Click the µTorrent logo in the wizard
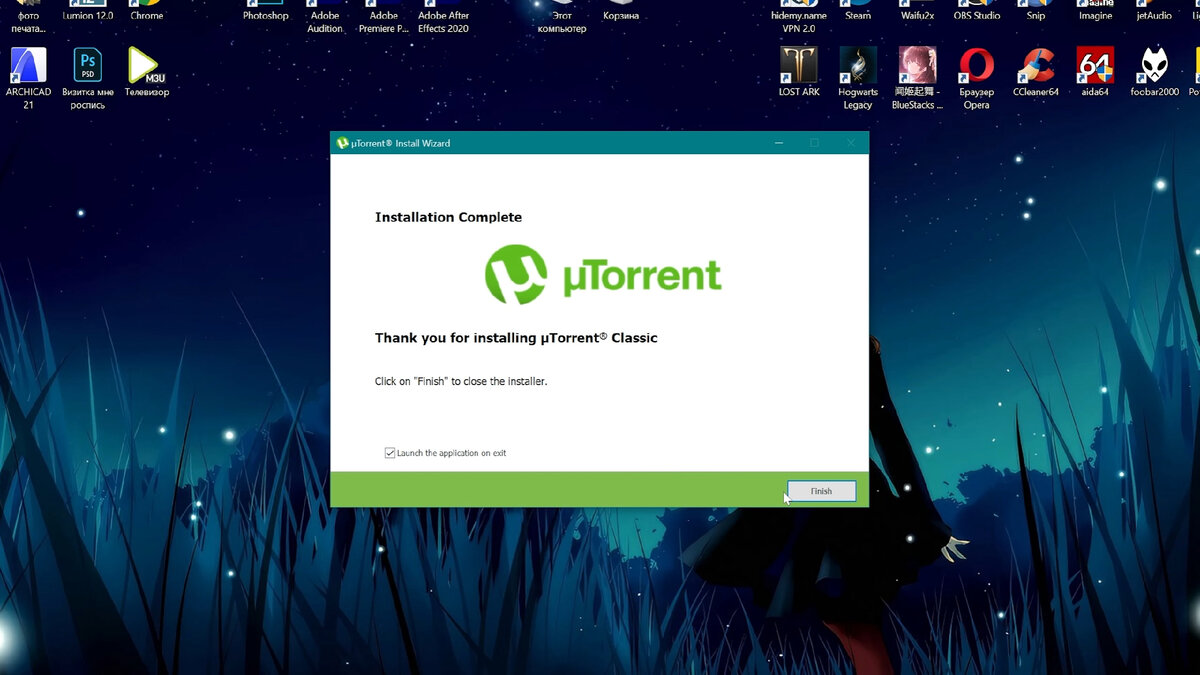Screen dimensions: 1200x675 [x=603, y=275]
